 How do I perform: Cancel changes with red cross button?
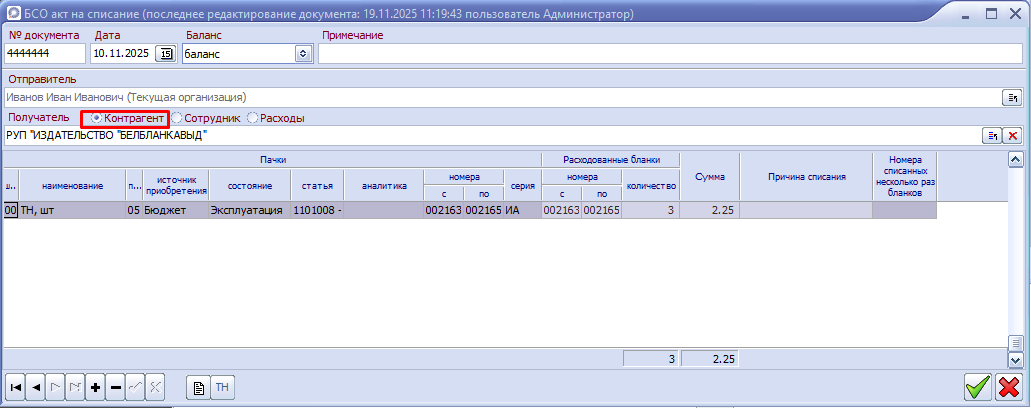pyautogui.click(x=1008, y=387)
